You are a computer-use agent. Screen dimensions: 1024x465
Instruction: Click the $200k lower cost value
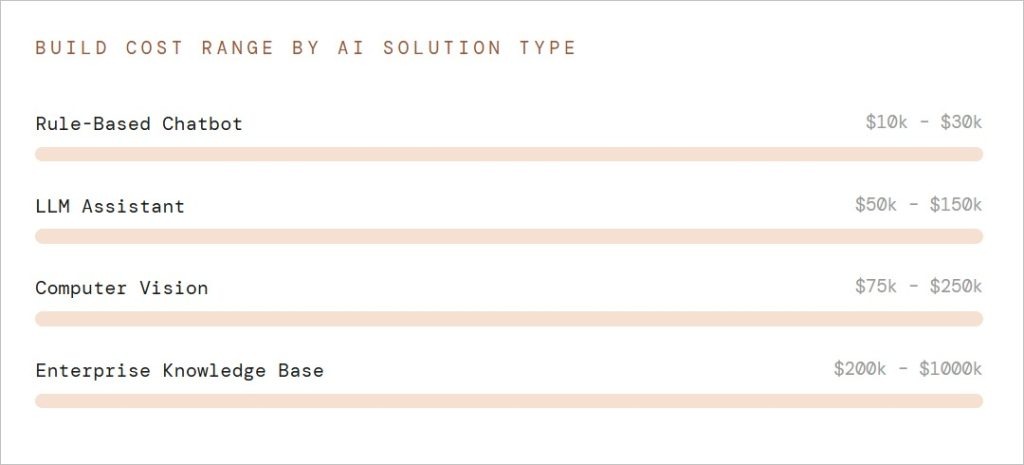(x=860, y=368)
